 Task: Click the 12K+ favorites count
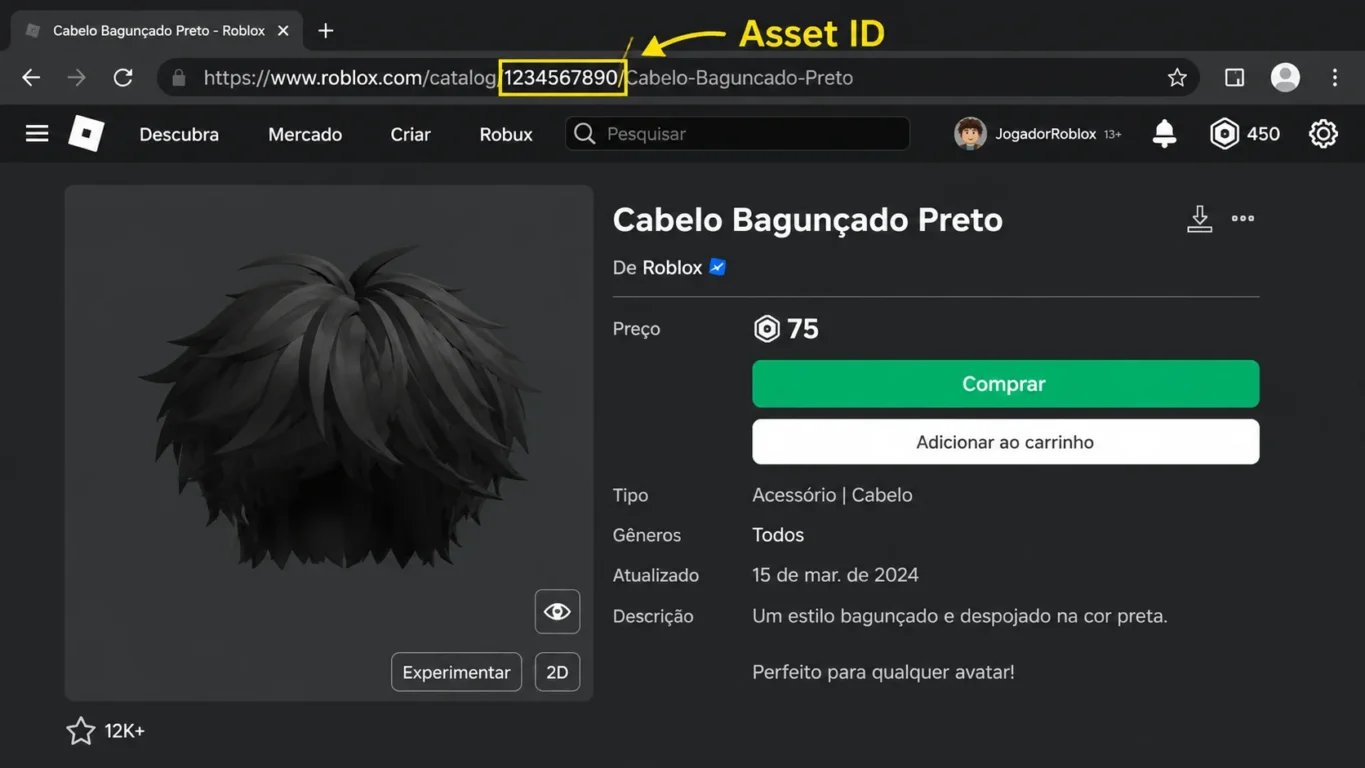[125, 731]
